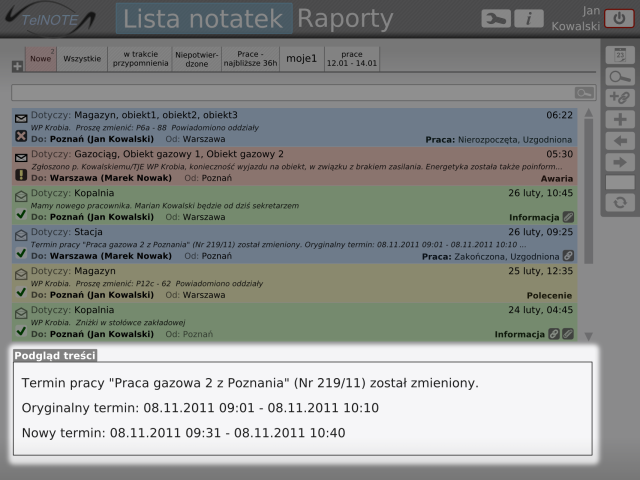Open the info icon in header
Screen dimensions: 640x480
coord(529,19)
